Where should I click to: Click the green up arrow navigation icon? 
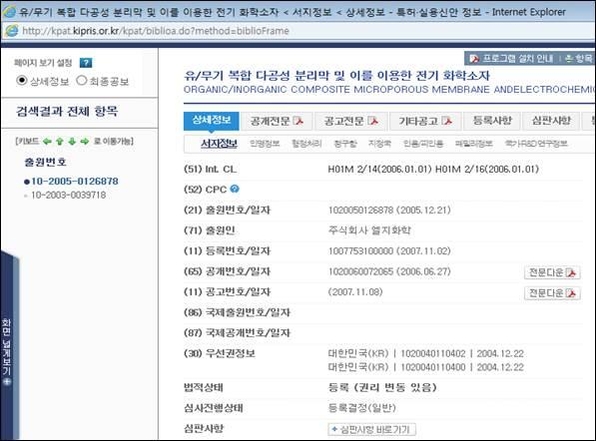tap(60, 141)
